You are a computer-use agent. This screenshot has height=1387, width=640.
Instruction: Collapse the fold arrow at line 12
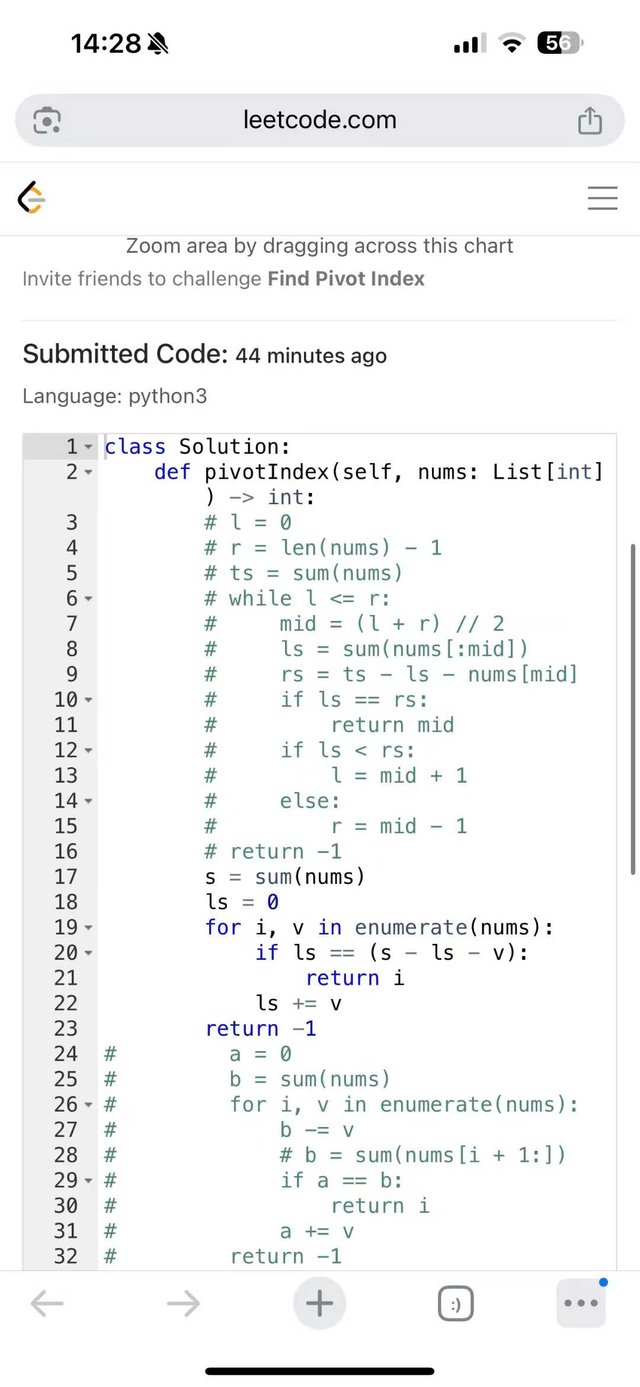point(88,750)
